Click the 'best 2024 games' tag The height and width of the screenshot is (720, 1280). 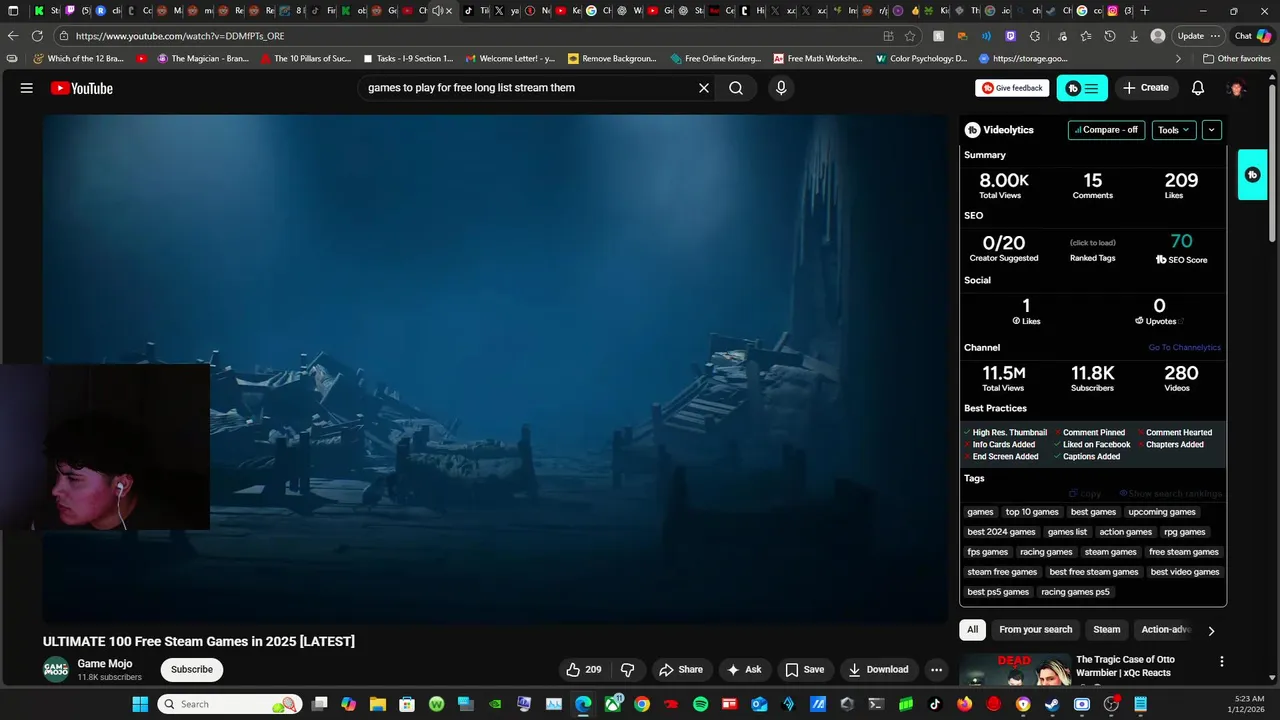1001,532
